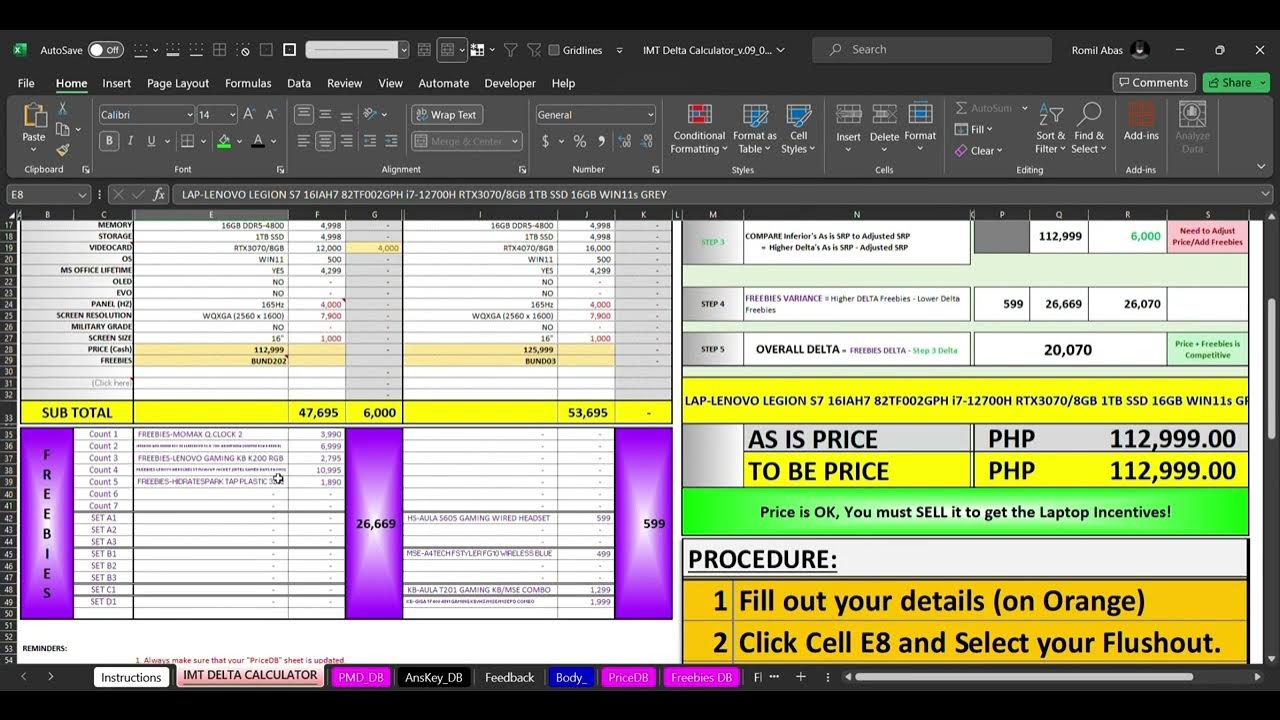1280x720 pixels.
Task: Switch to the Formulas tab
Action: pyautogui.click(x=248, y=83)
